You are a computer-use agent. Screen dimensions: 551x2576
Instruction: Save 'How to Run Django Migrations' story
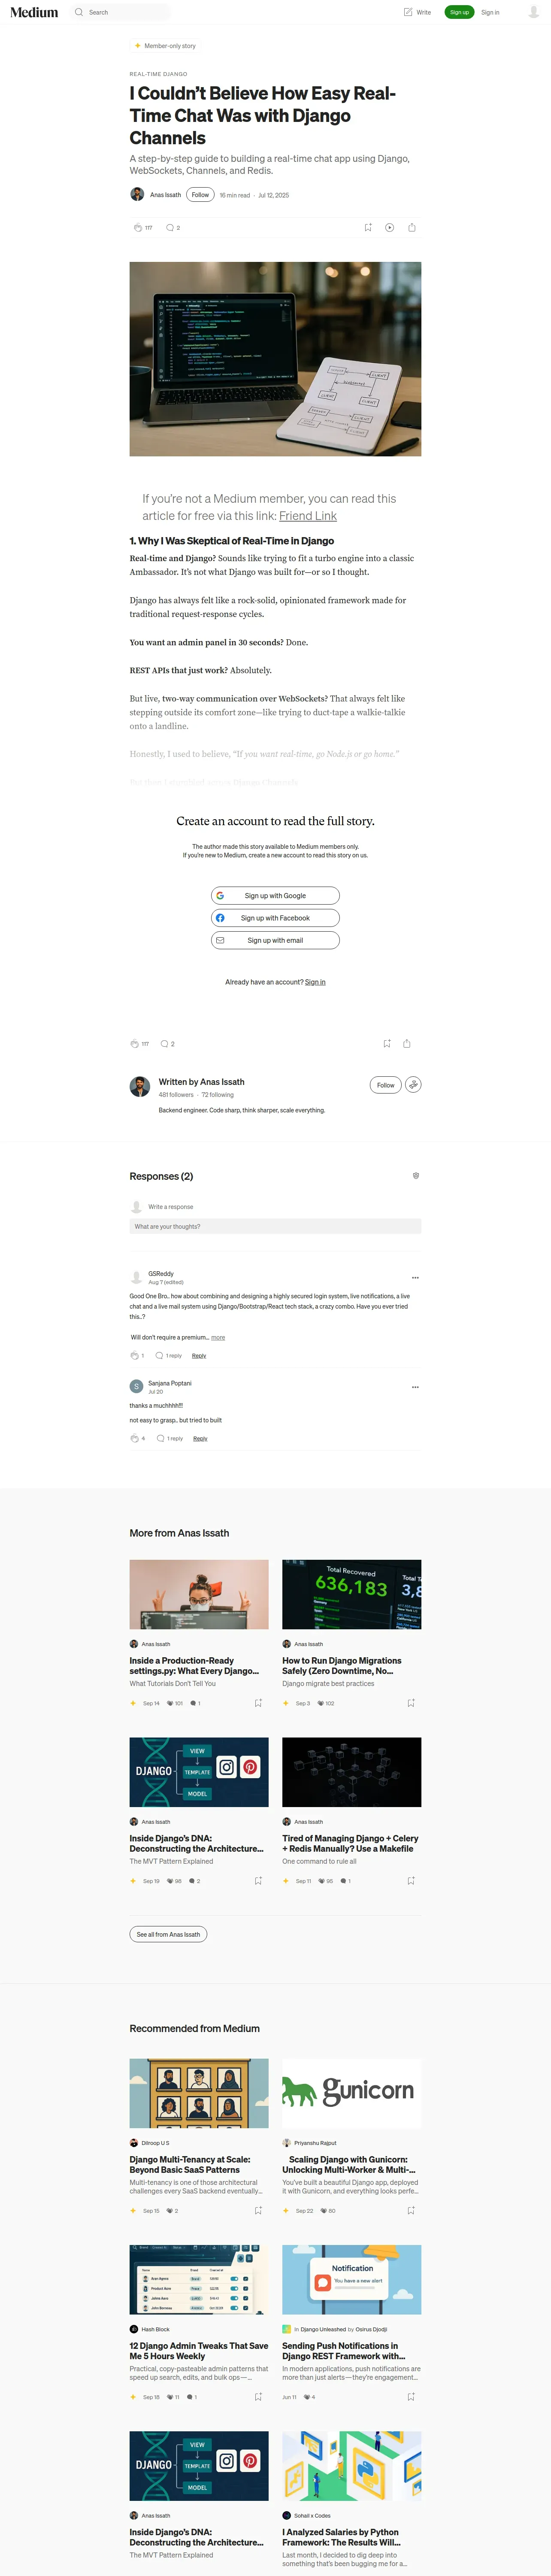pyautogui.click(x=411, y=1703)
